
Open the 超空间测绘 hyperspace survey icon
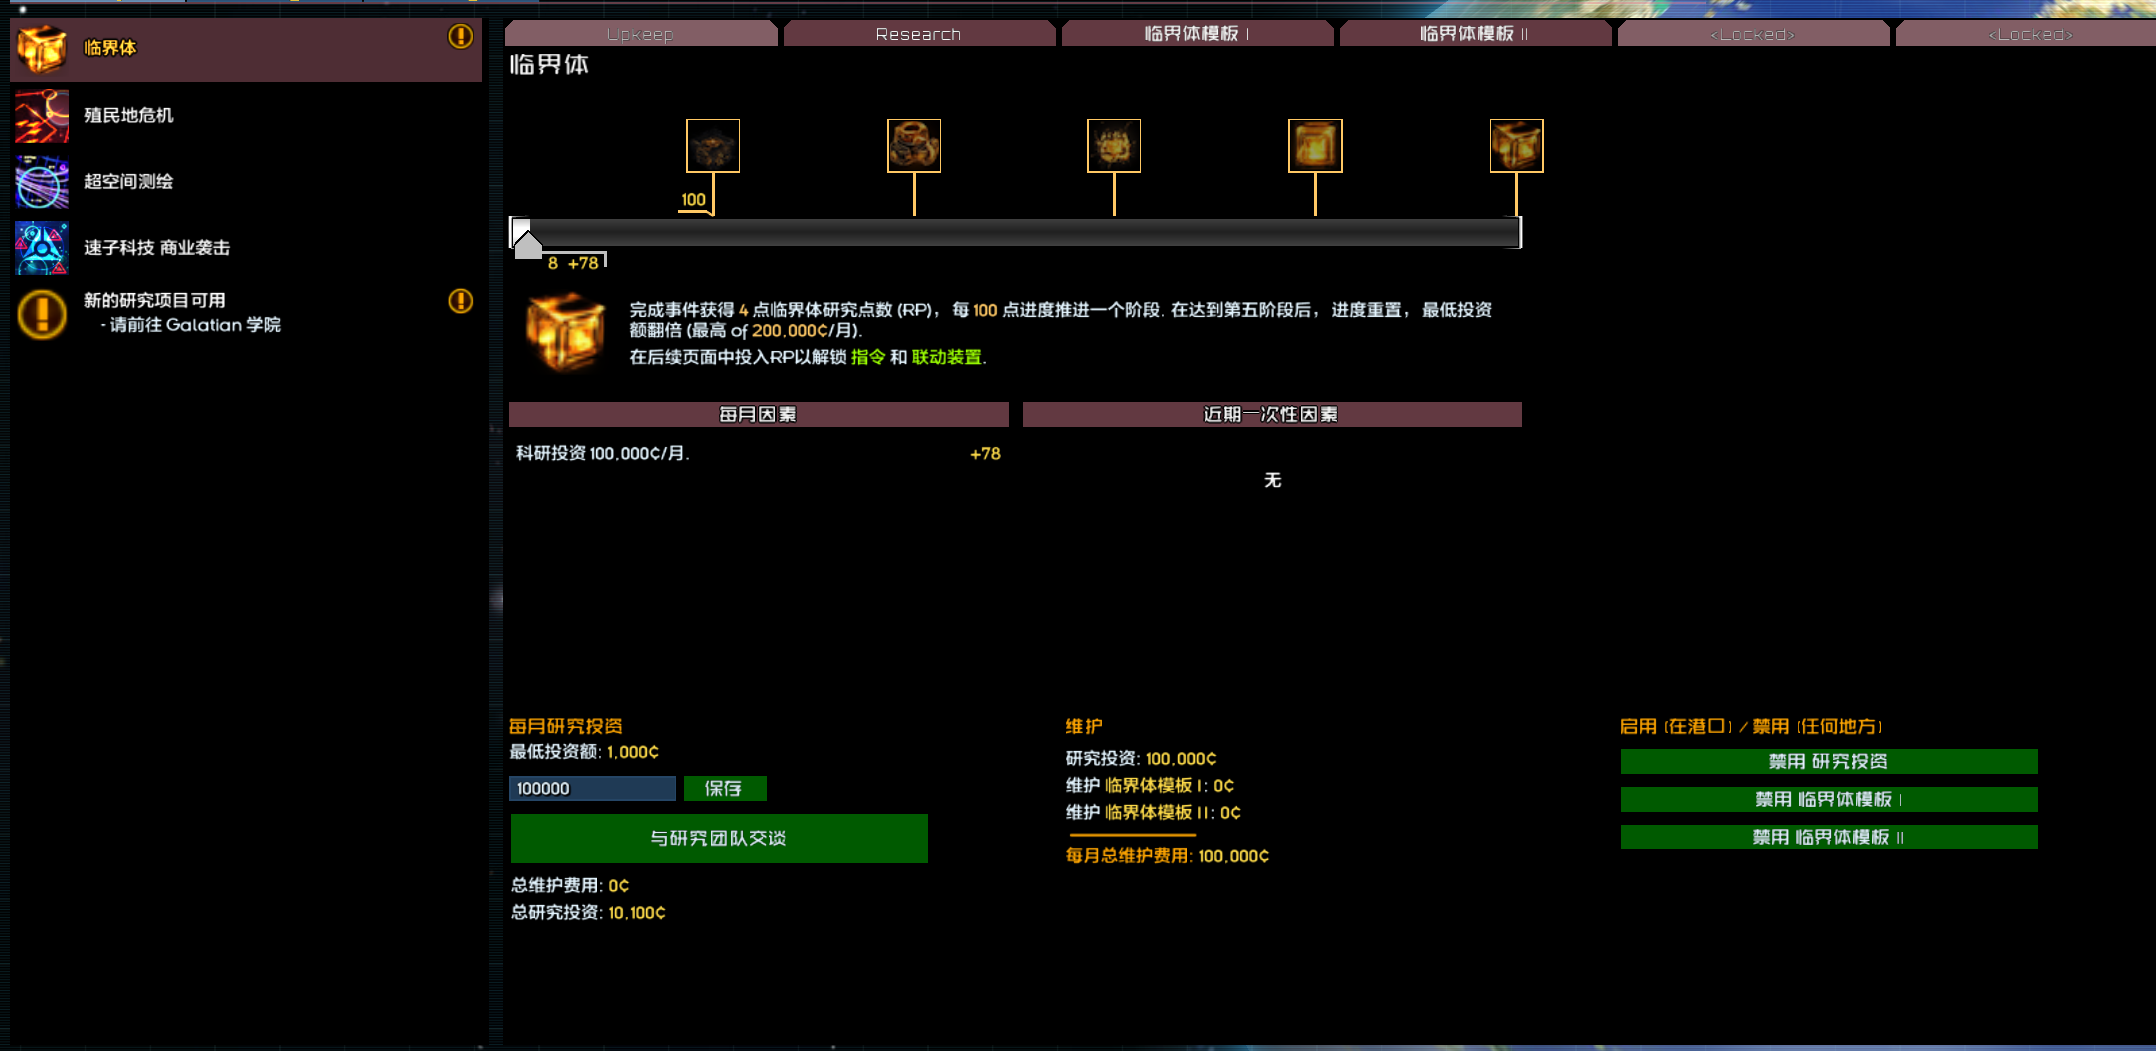pos(41,182)
